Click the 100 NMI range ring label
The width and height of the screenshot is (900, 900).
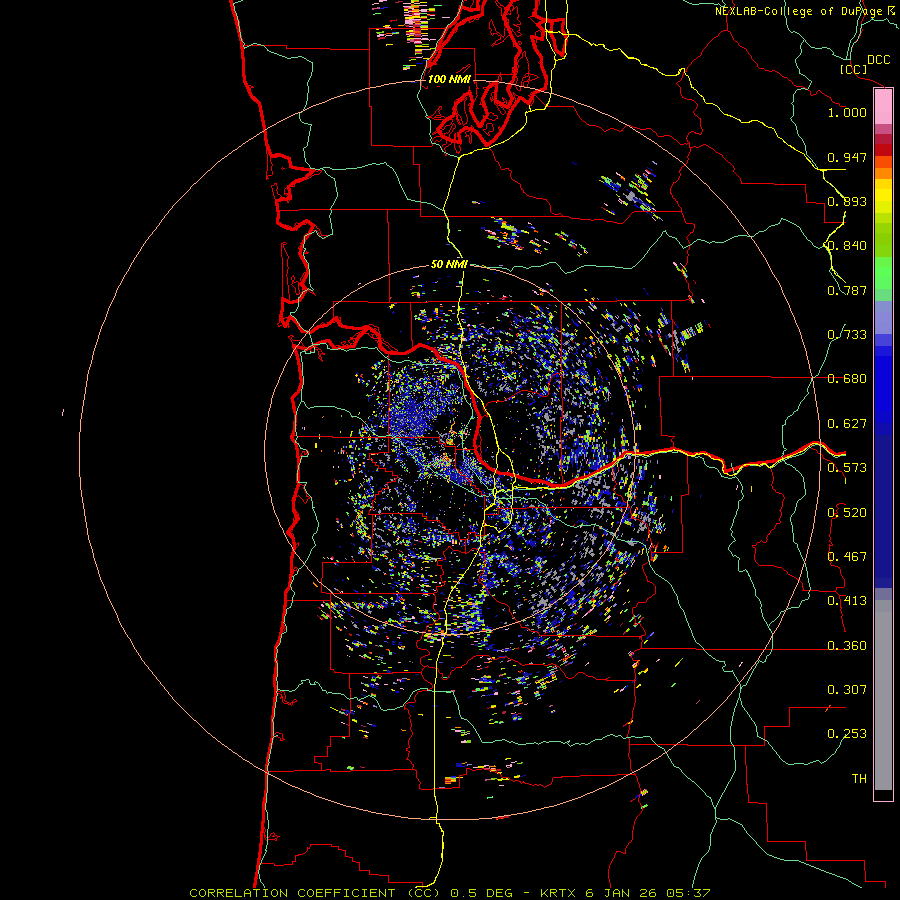tap(449, 79)
